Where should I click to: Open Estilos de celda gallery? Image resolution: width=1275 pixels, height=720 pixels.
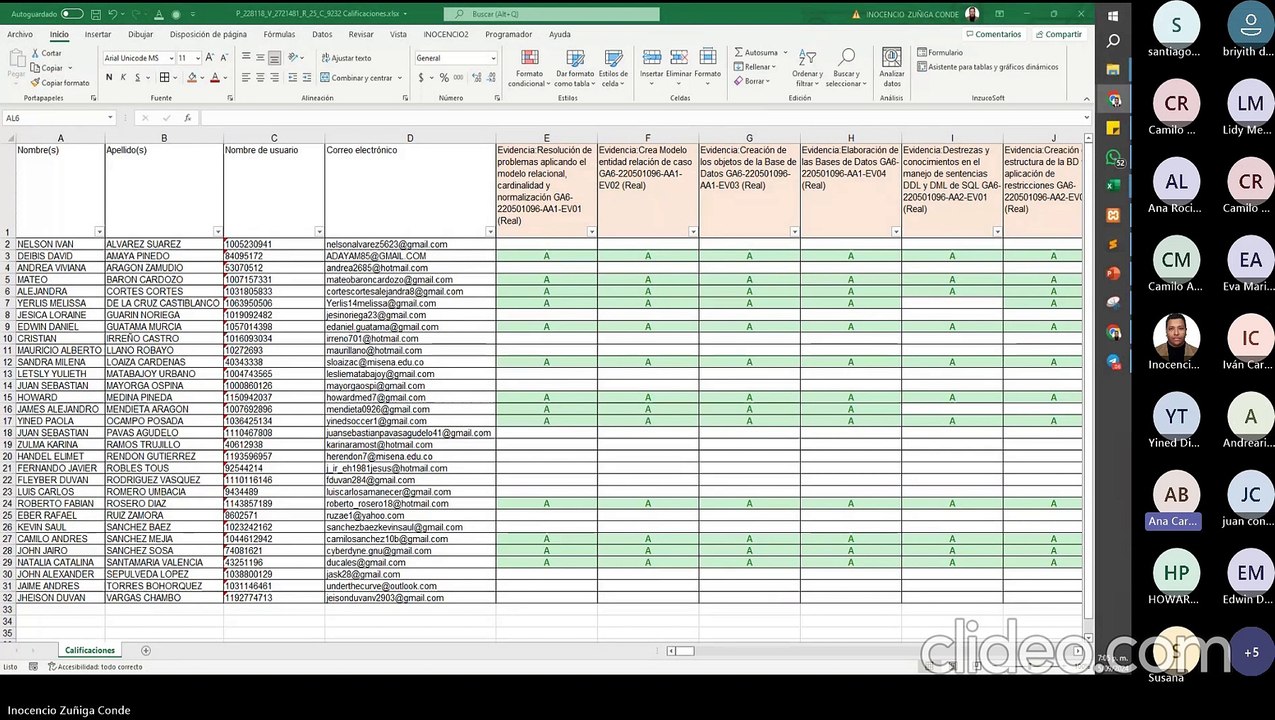coord(613,68)
